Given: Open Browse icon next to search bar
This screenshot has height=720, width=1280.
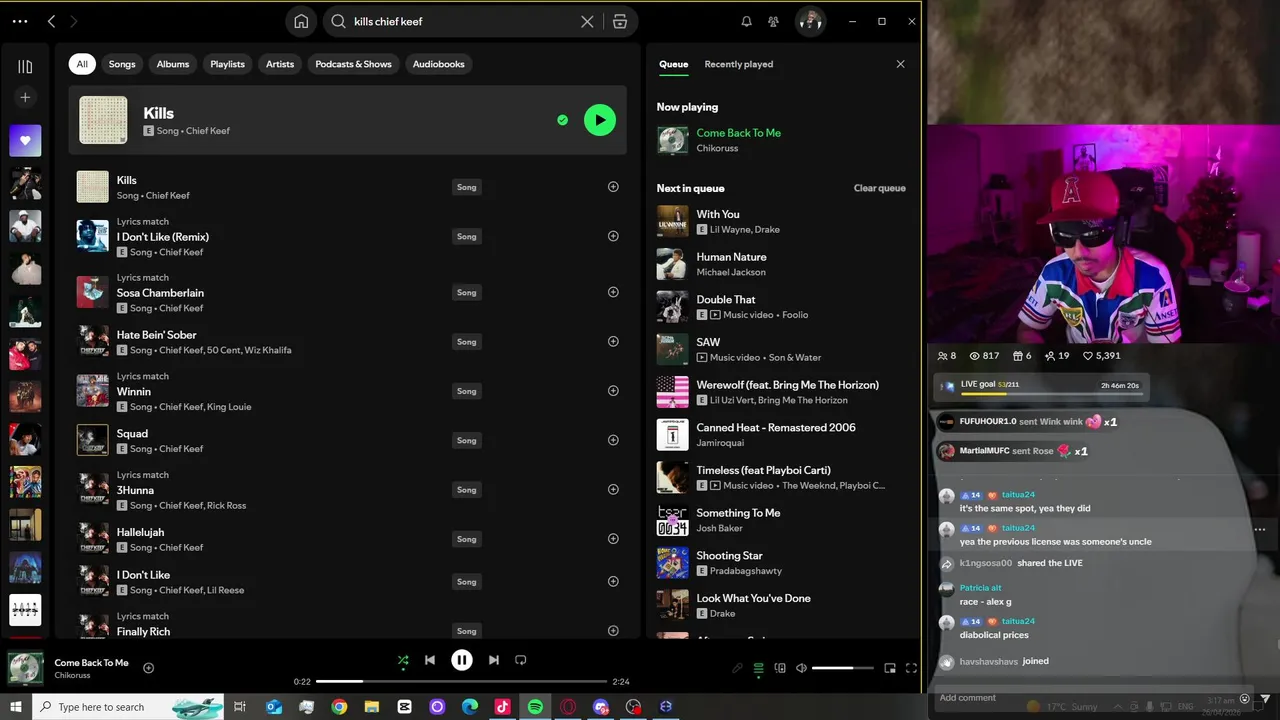Looking at the screenshot, I should [x=620, y=21].
